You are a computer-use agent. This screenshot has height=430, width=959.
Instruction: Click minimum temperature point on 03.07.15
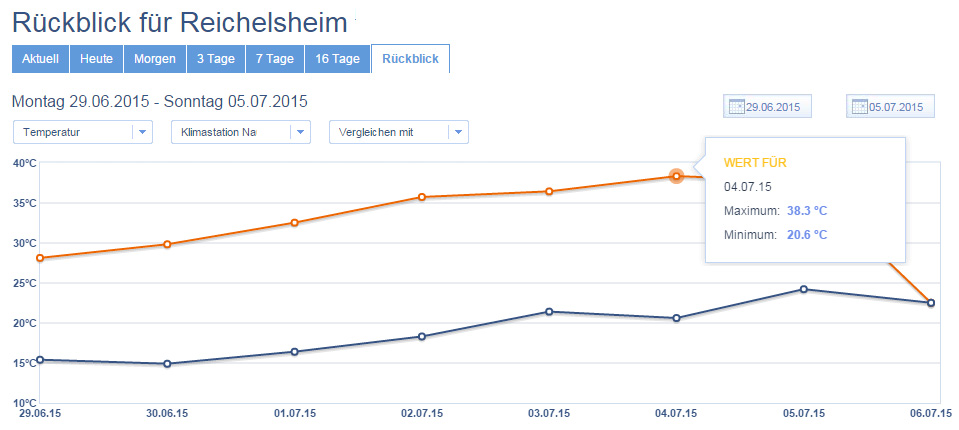pyautogui.click(x=549, y=312)
